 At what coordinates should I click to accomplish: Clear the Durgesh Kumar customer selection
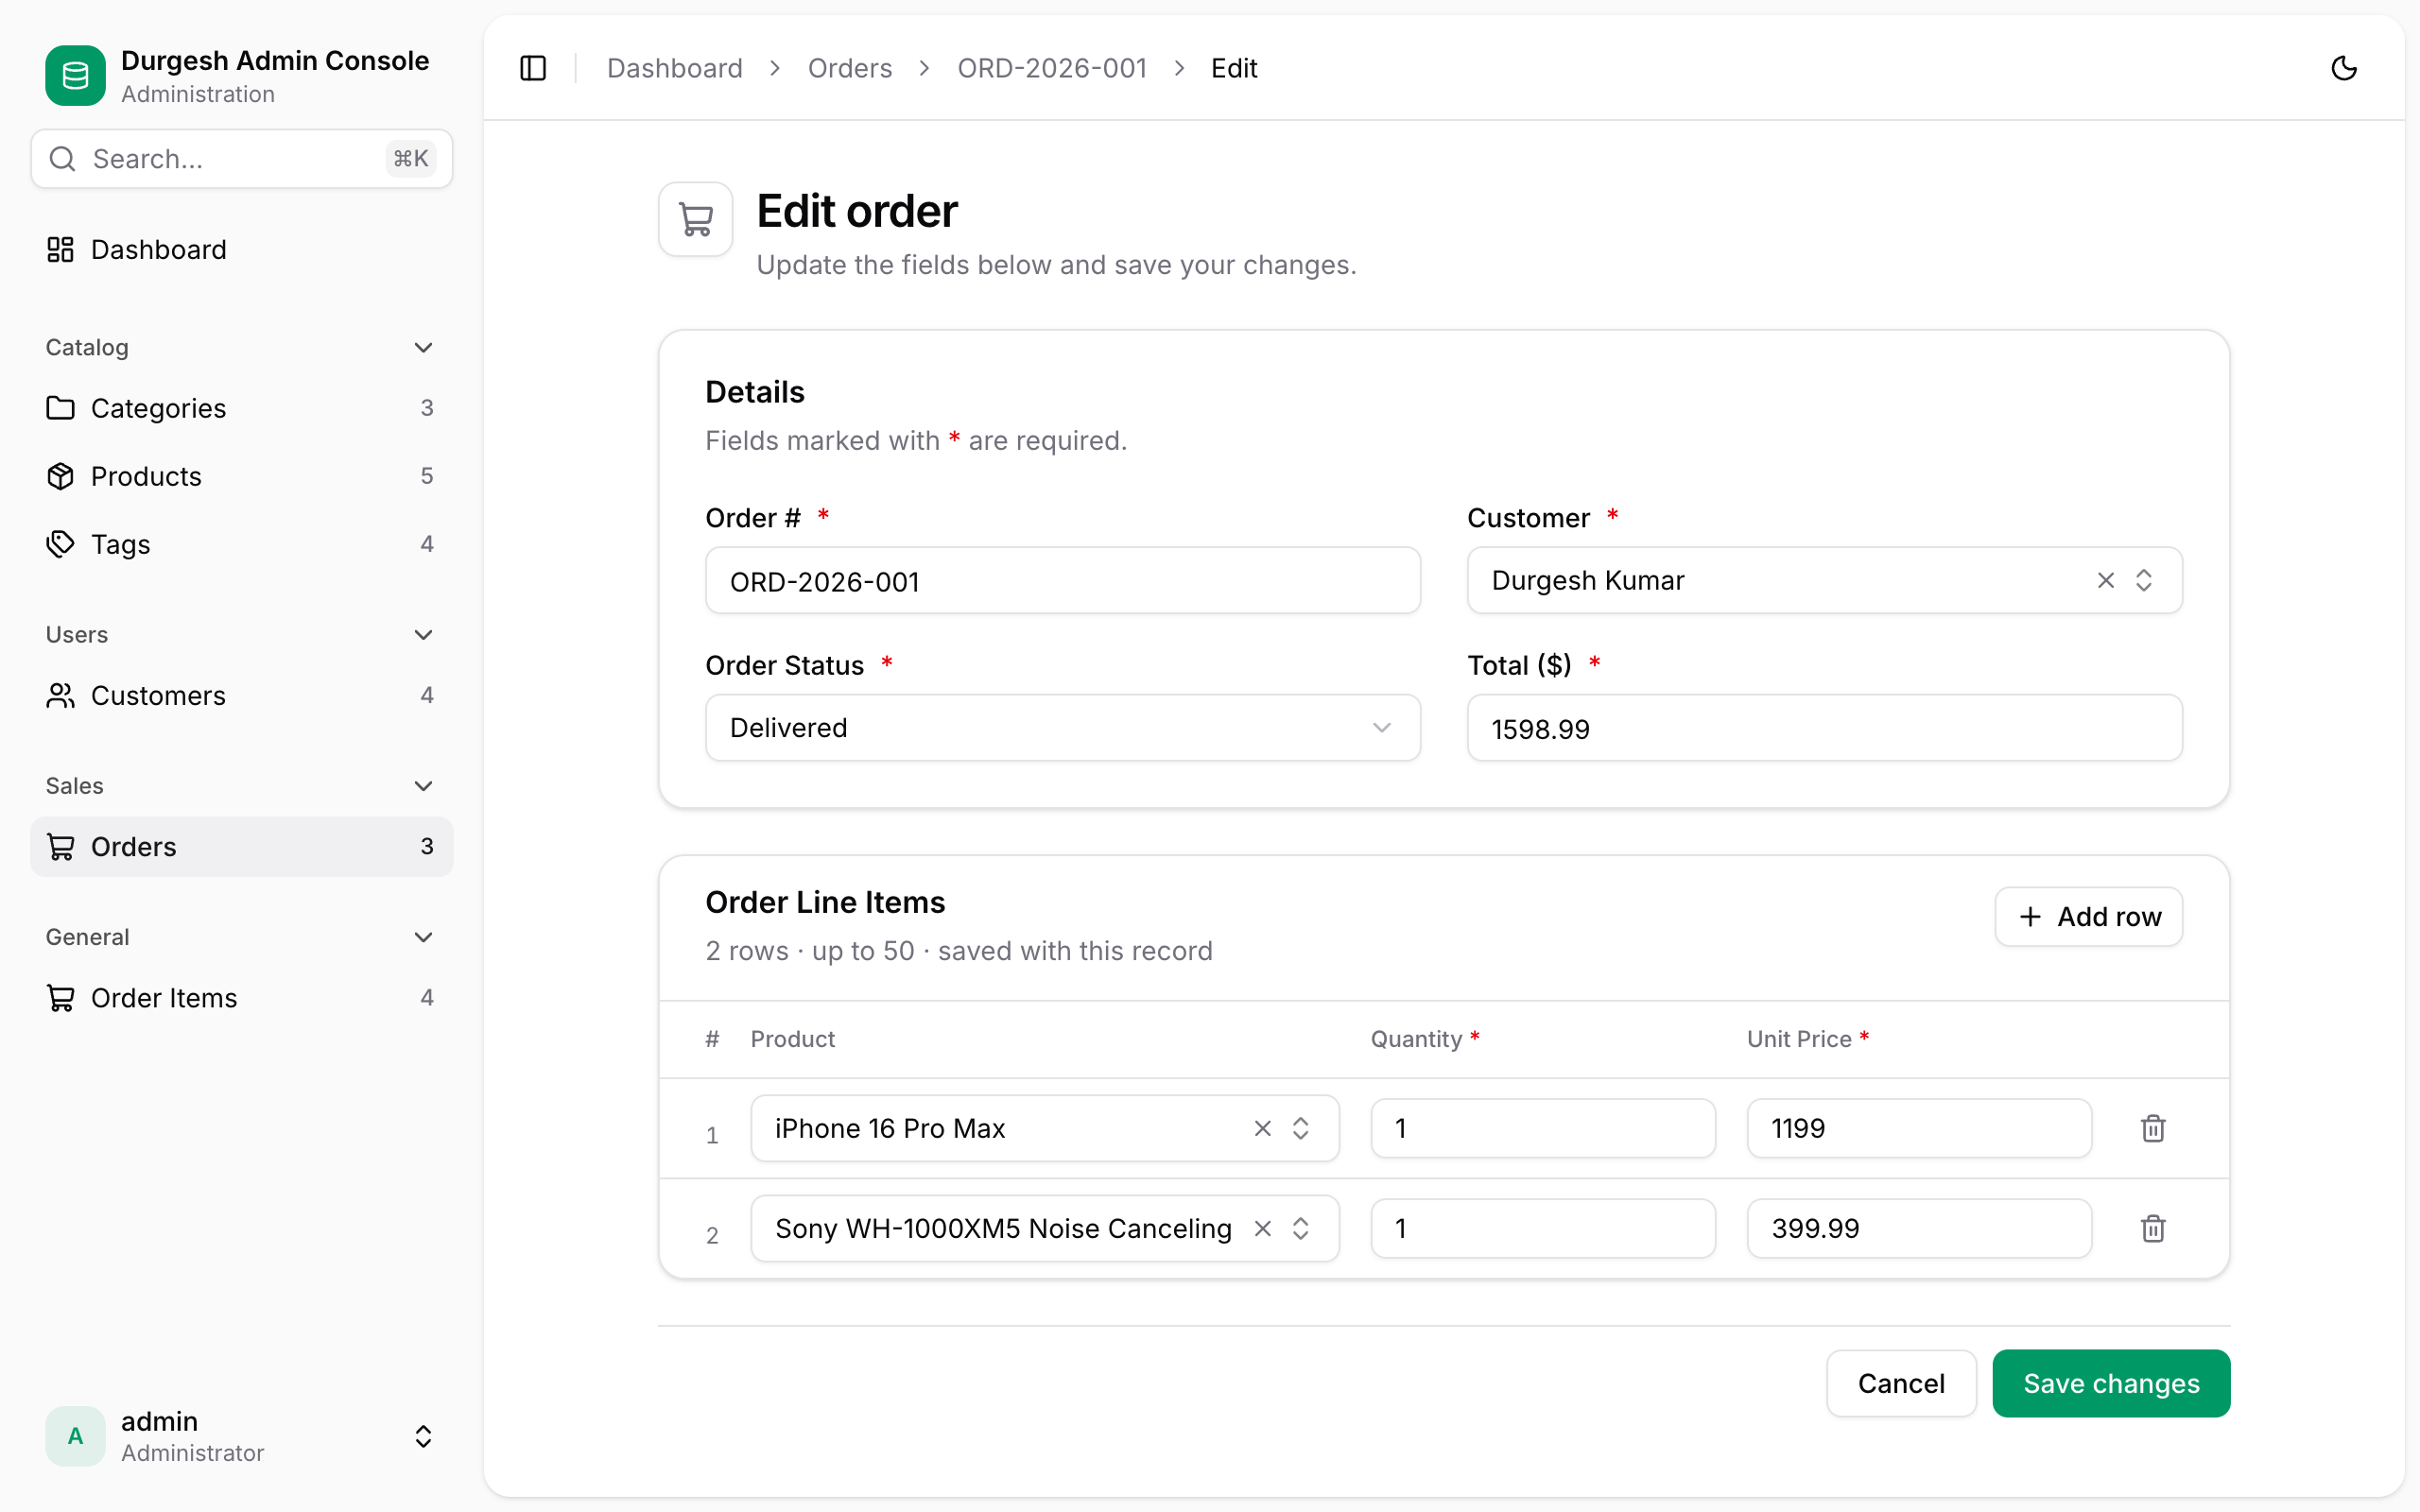click(2106, 580)
